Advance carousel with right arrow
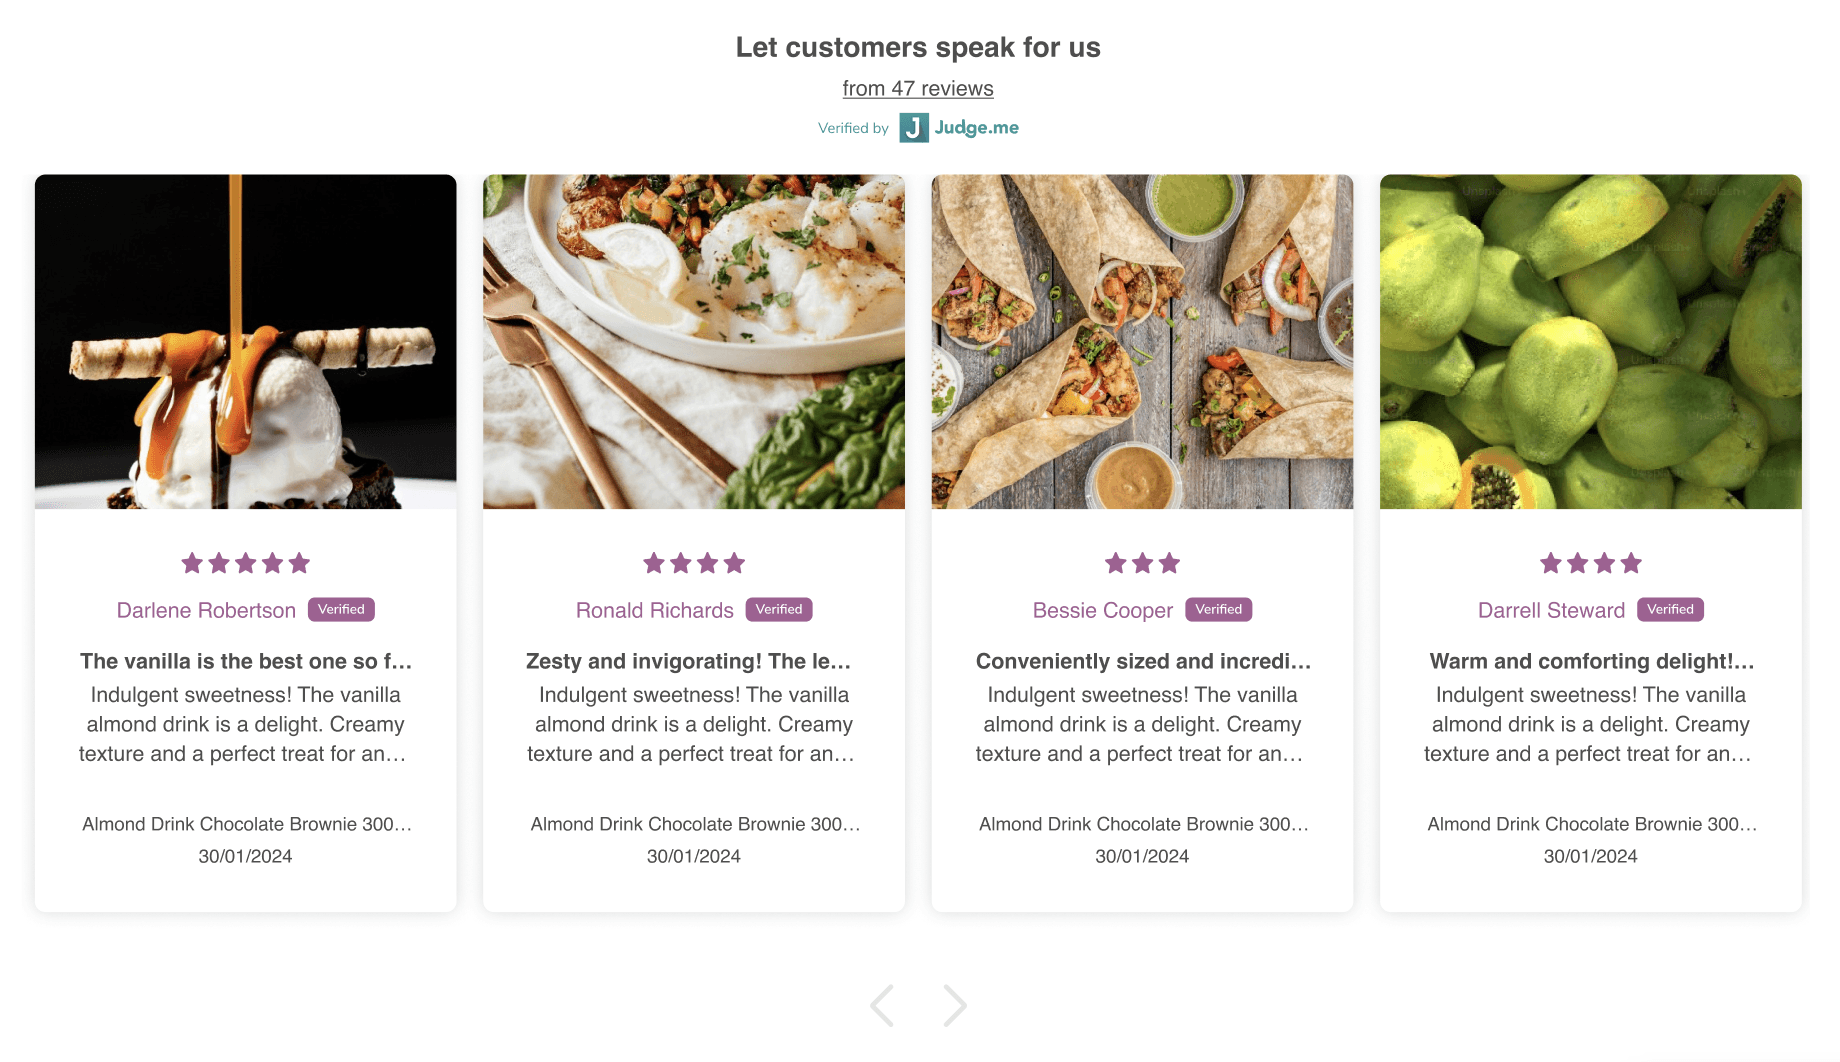The image size is (1840, 1062). pyautogui.click(x=955, y=1005)
